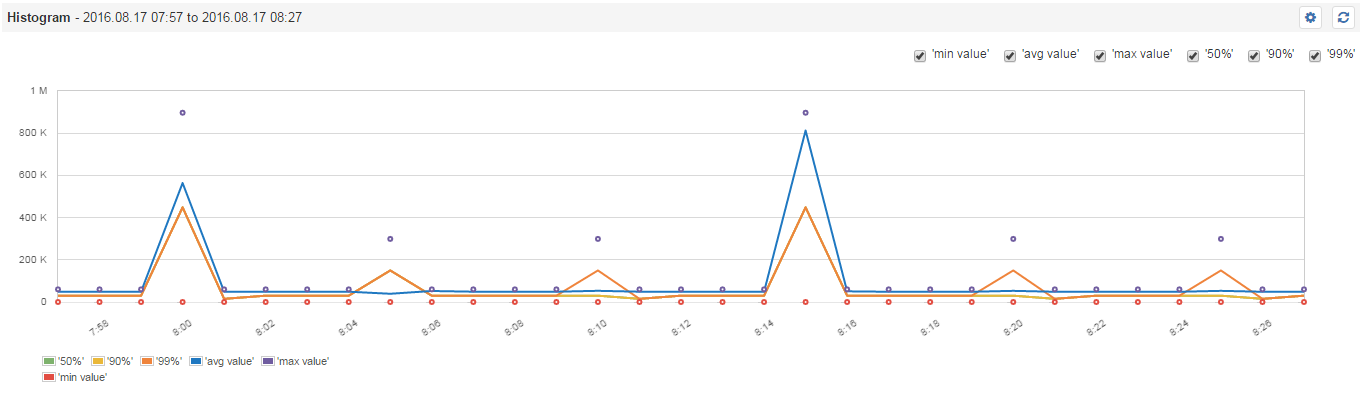
Task: Toggle the '50%' series checkbox
Action: coord(1193,55)
